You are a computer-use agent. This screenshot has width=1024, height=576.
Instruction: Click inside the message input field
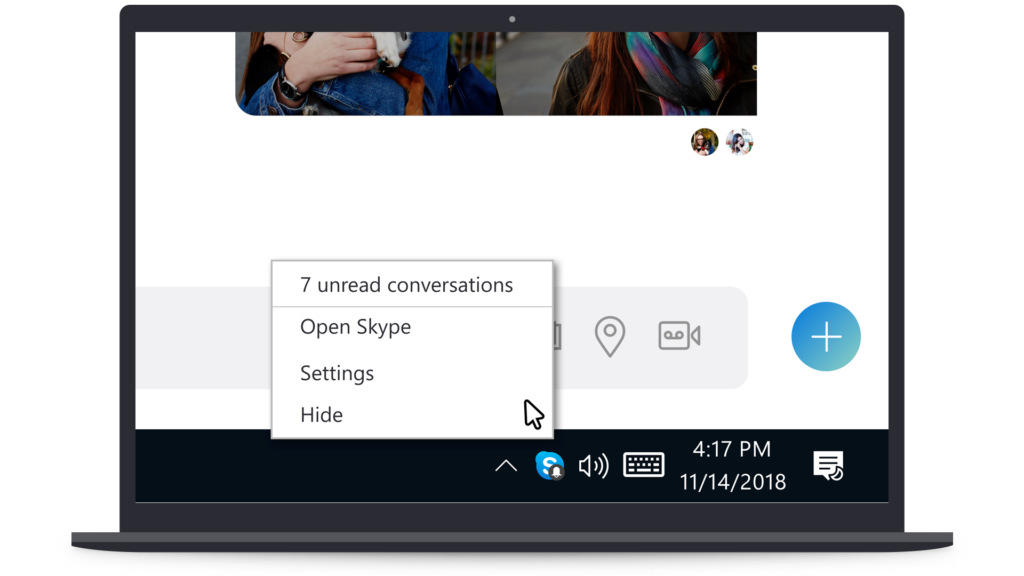point(200,337)
